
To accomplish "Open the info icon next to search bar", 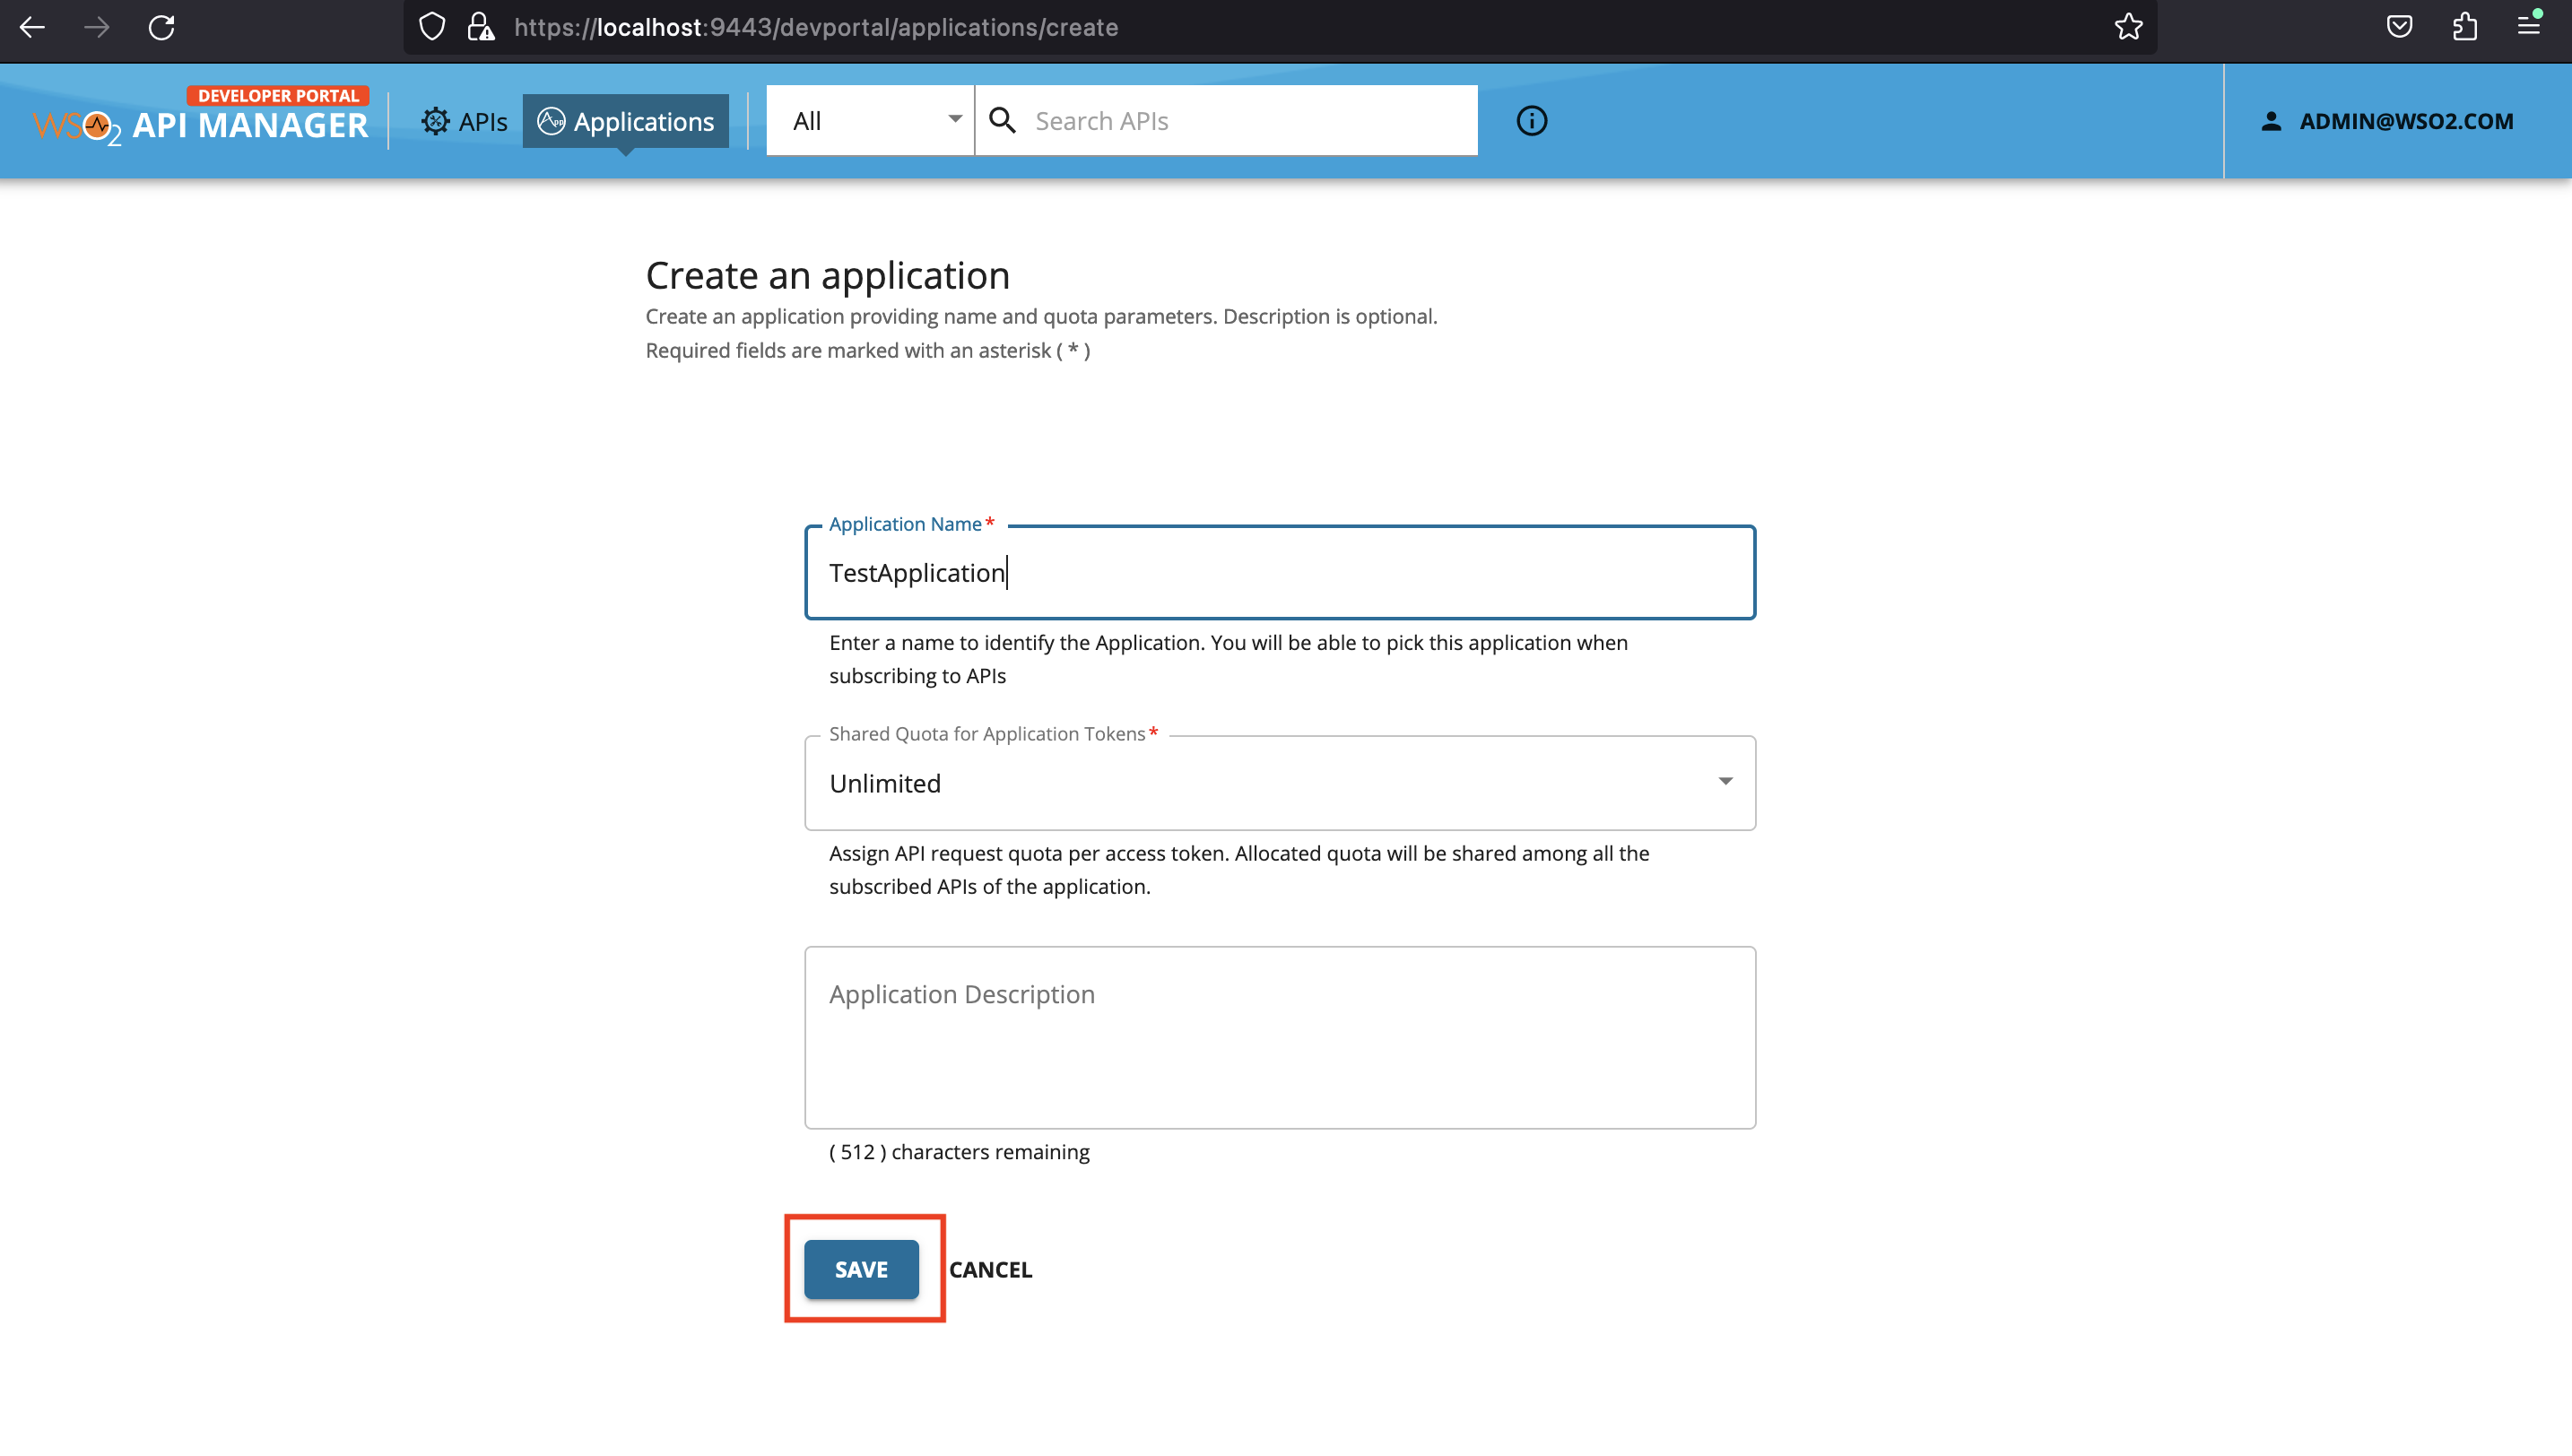I will tap(1531, 121).
